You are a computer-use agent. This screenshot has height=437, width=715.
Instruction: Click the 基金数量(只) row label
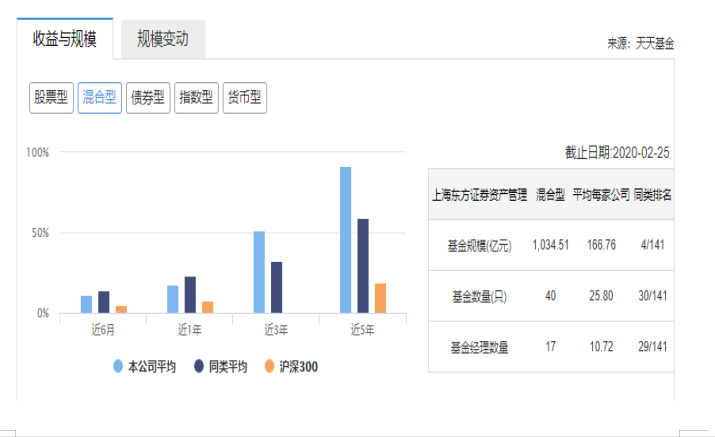click(x=479, y=297)
